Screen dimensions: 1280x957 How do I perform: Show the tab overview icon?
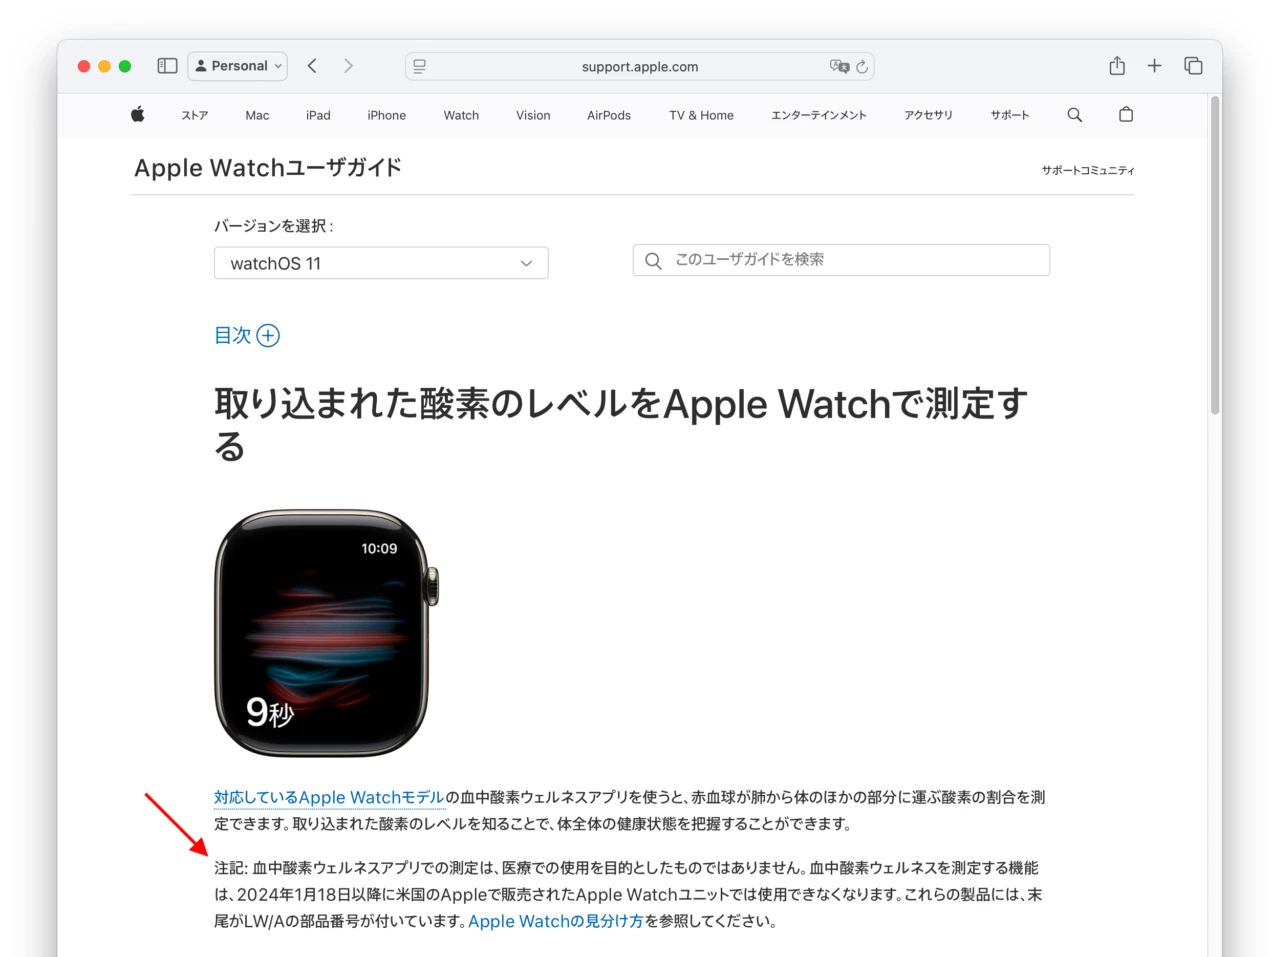click(1193, 66)
